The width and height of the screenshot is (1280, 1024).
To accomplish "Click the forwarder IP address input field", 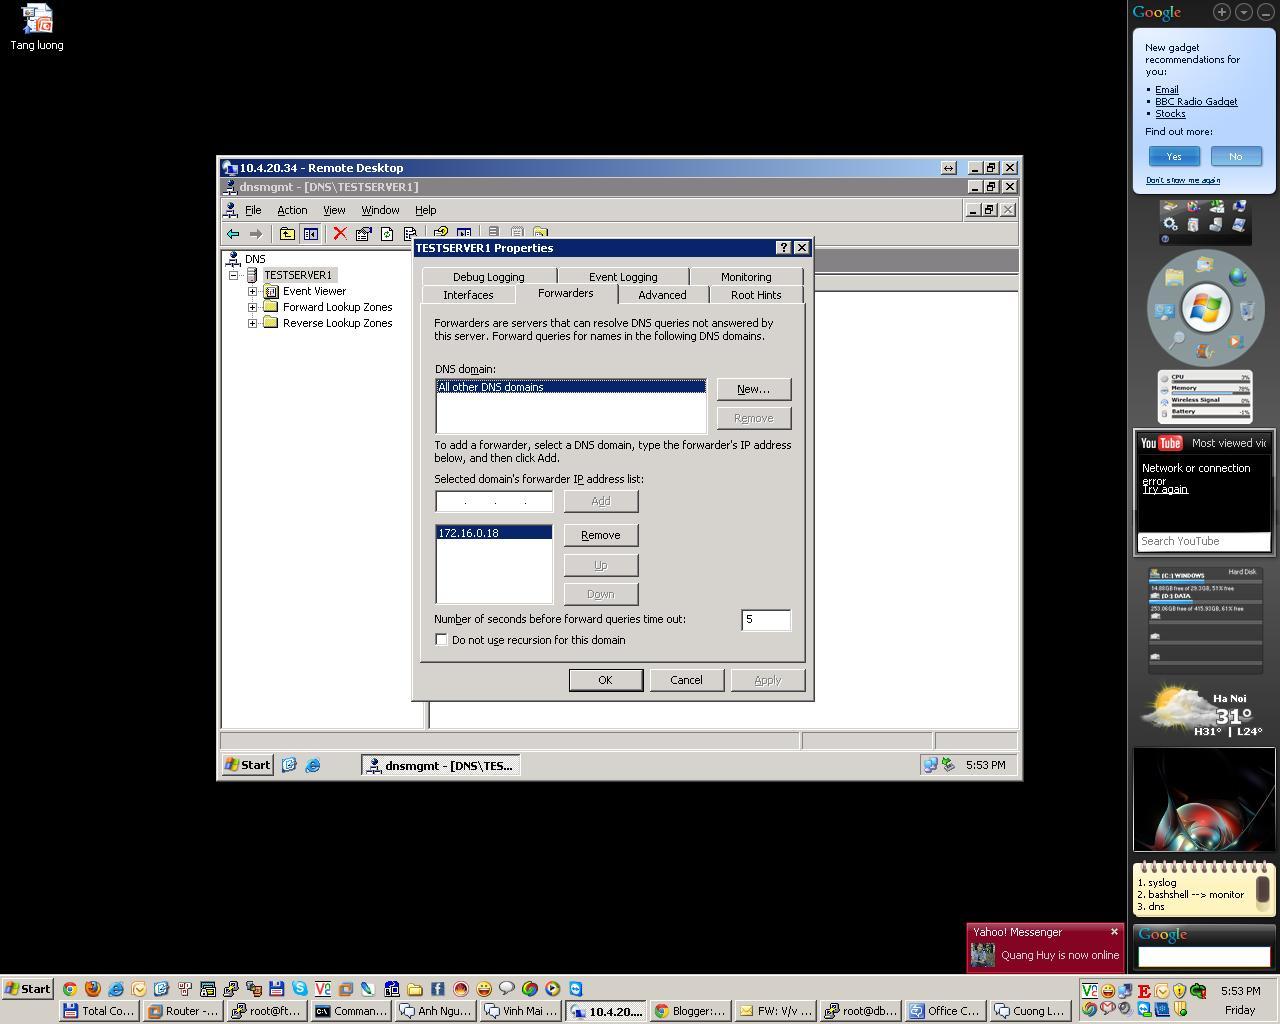I will click(x=493, y=501).
